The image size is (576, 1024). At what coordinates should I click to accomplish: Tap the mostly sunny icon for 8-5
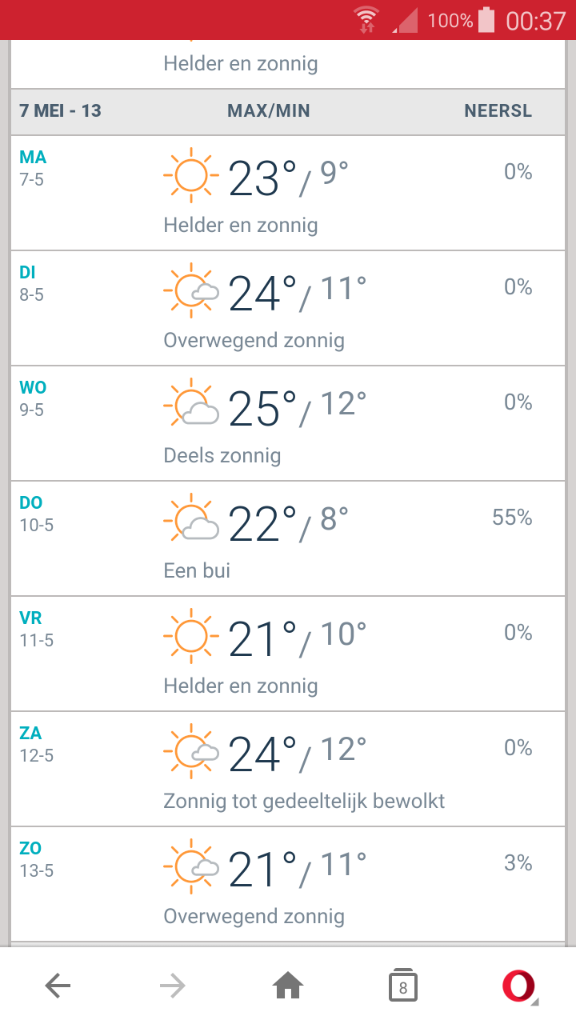point(191,291)
